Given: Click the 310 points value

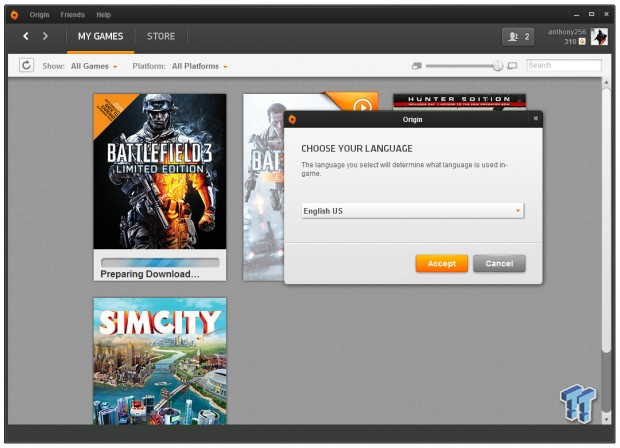Looking at the screenshot, I should pyautogui.click(x=570, y=42).
